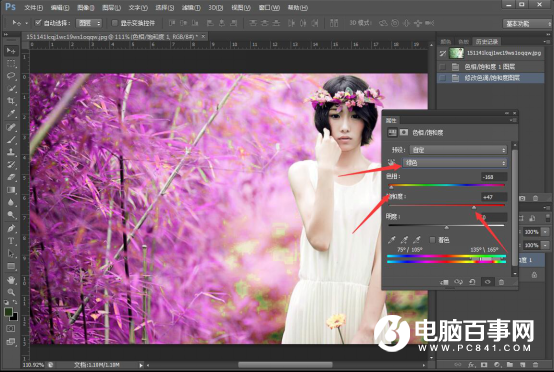Screen dimensions: 554x372
Task: Toggle Quick Mask mode icon
Action: (11, 329)
